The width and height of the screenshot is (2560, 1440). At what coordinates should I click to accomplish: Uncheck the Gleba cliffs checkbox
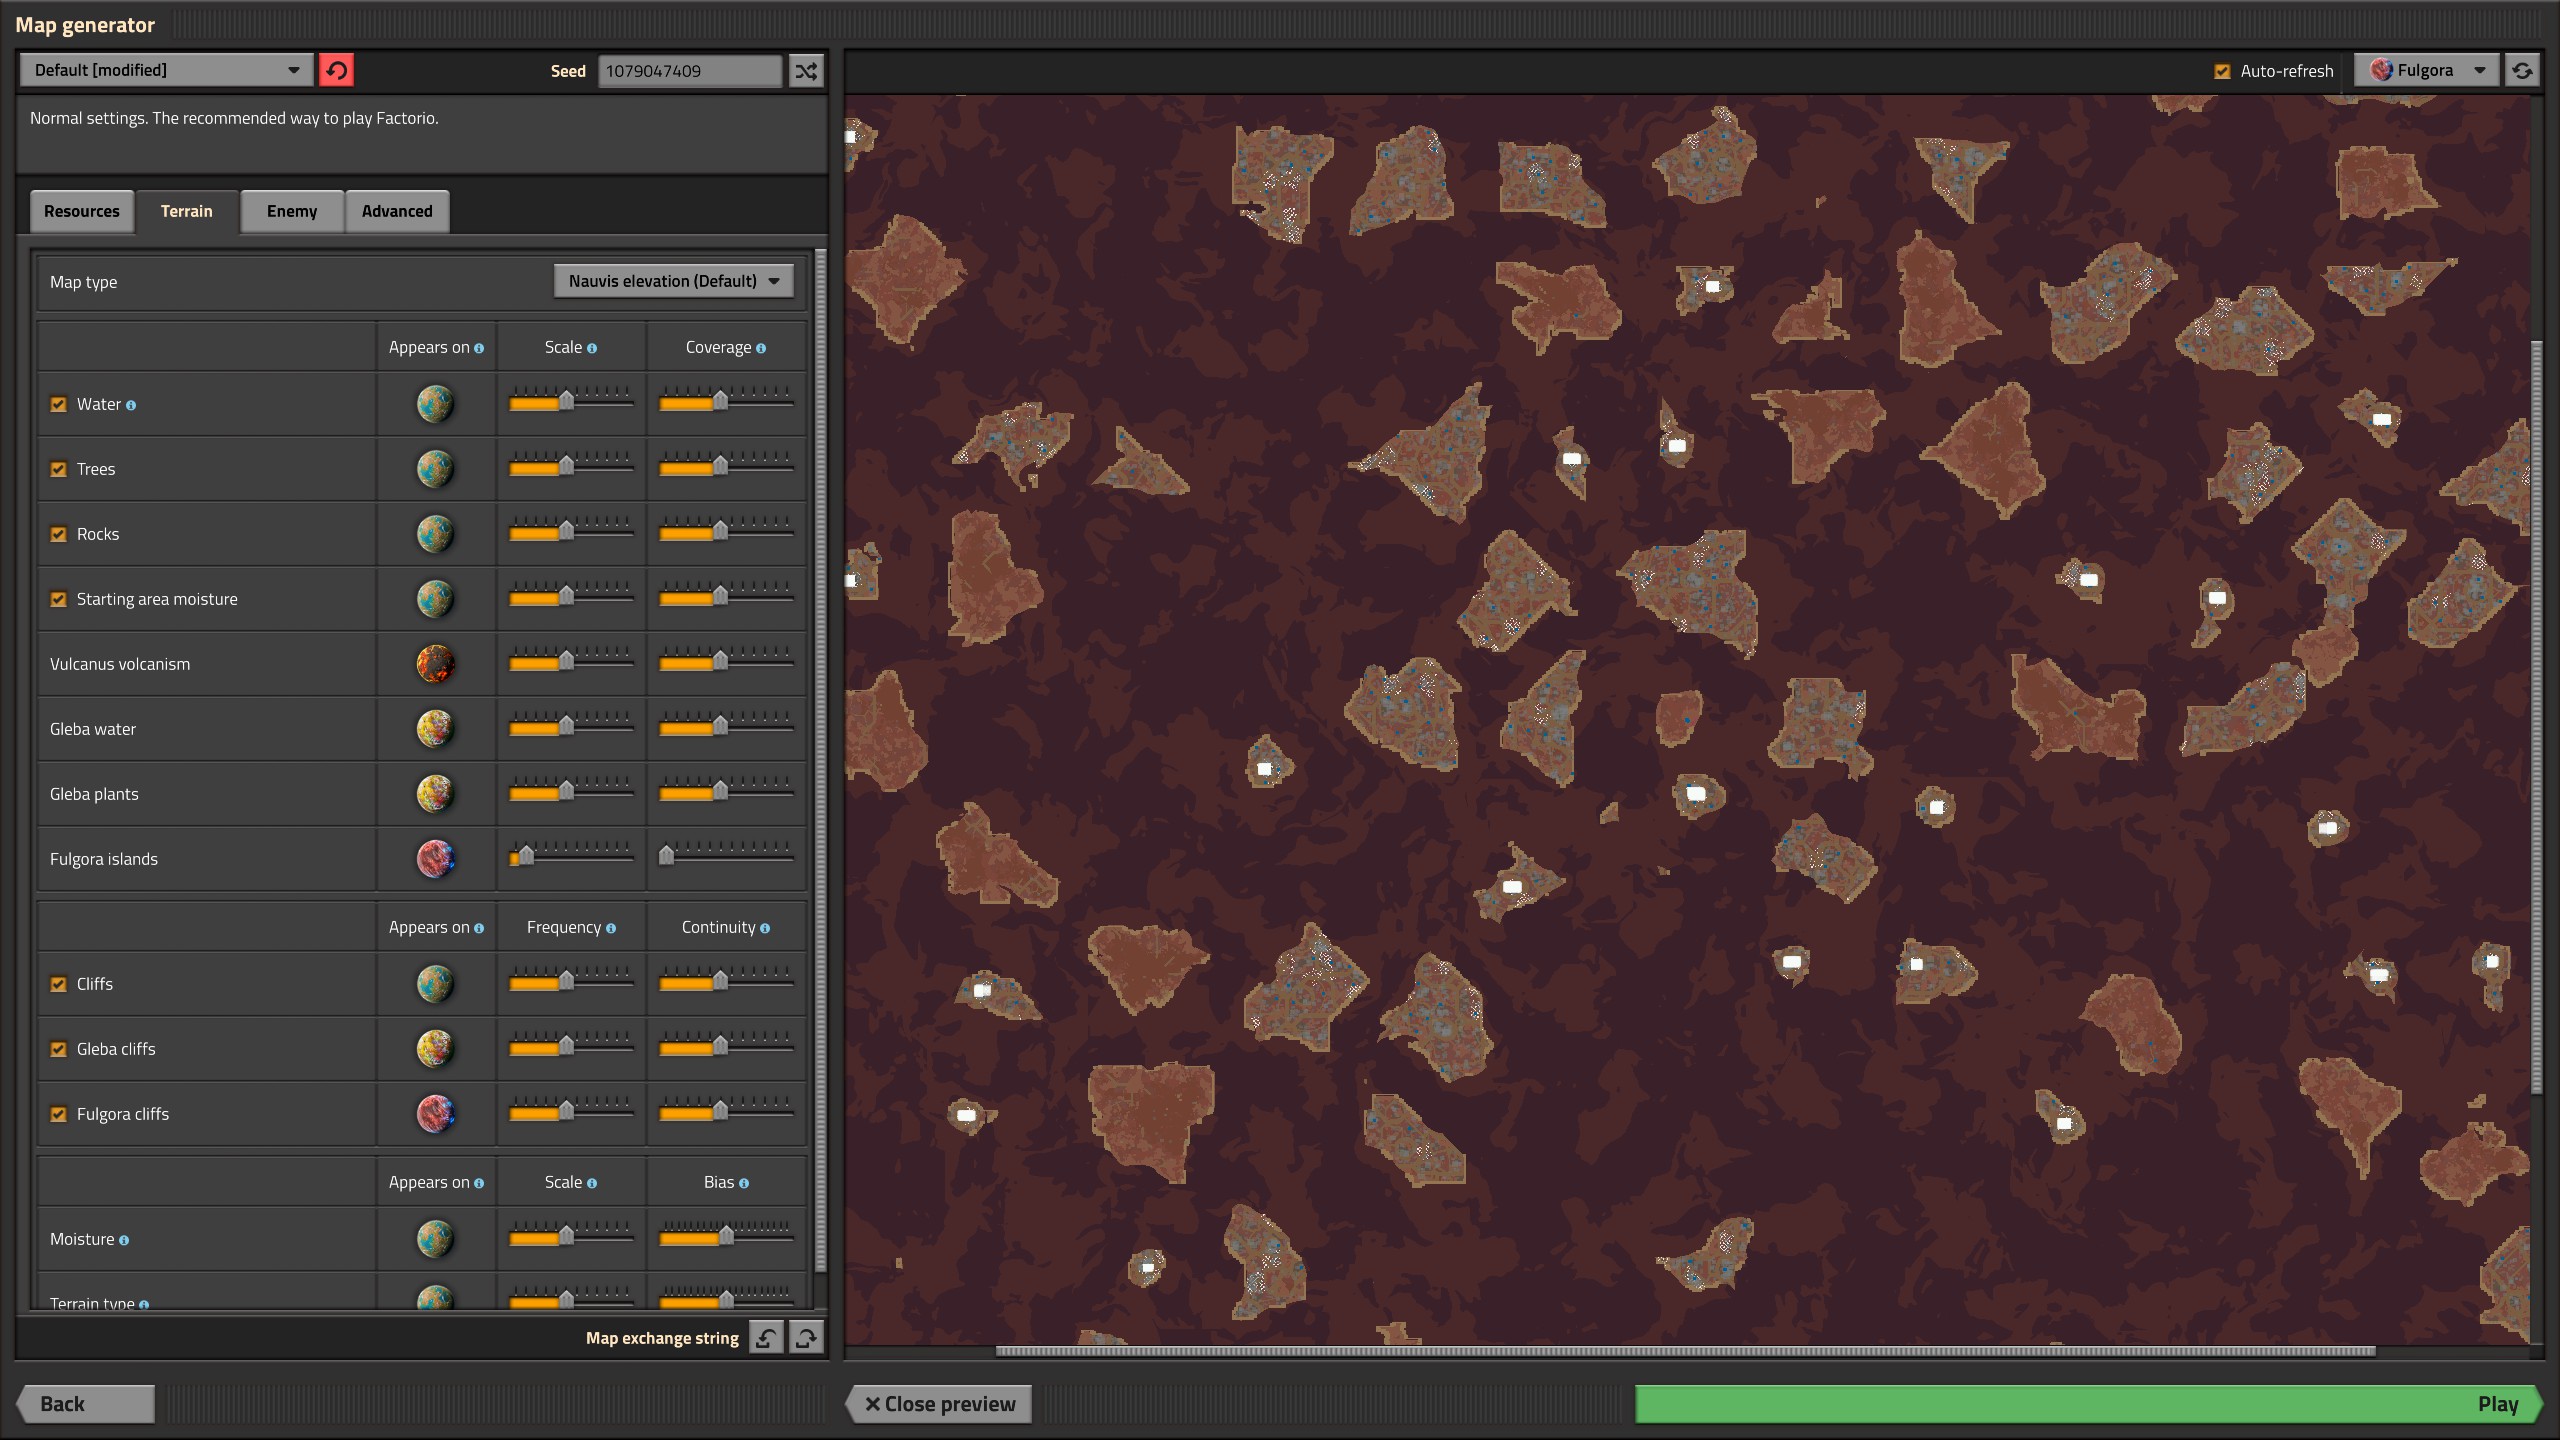[x=59, y=1049]
